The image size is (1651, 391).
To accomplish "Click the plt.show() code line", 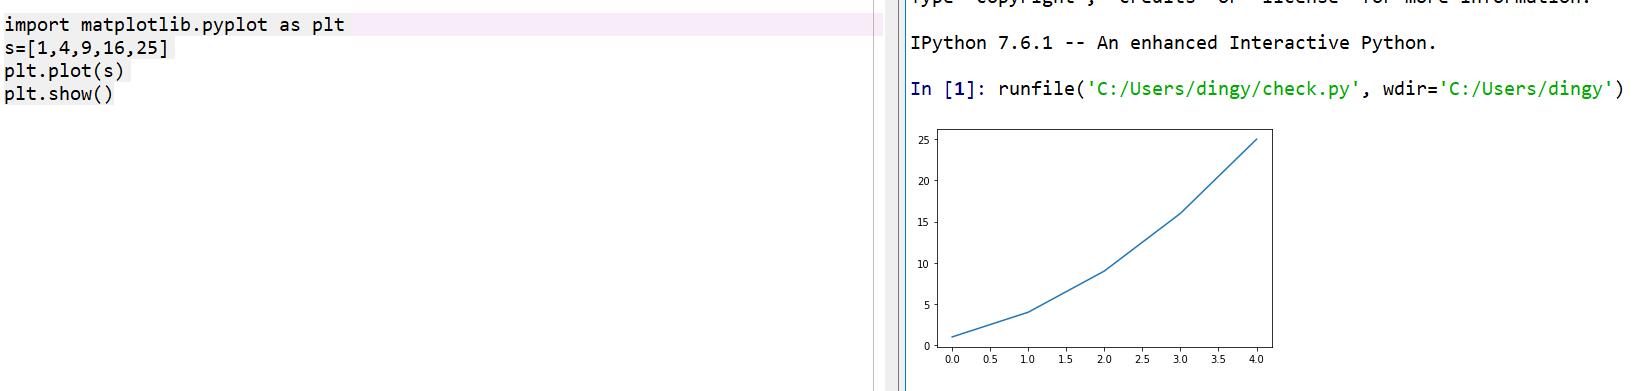I will [59, 94].
